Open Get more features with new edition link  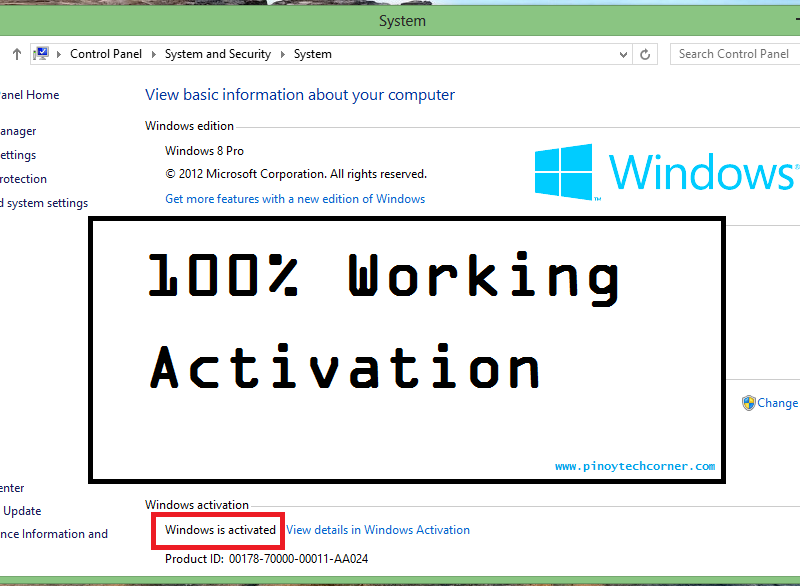point(295,199)
